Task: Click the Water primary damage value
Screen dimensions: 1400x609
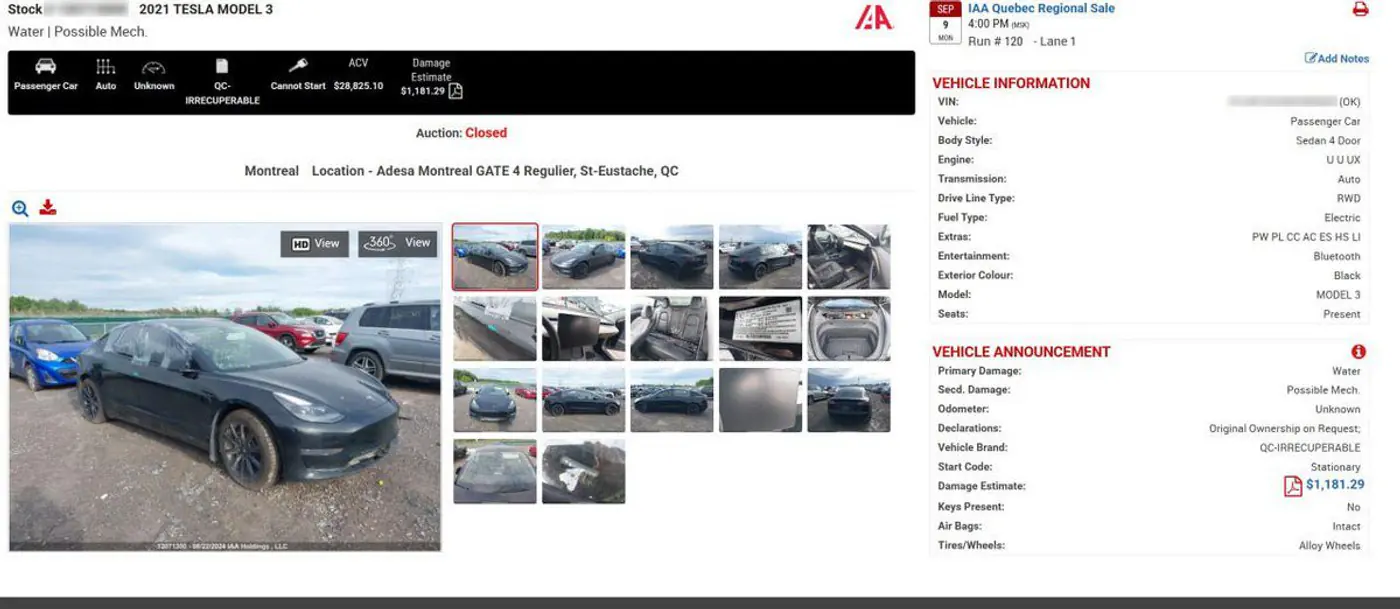Action: [1346, 371]
